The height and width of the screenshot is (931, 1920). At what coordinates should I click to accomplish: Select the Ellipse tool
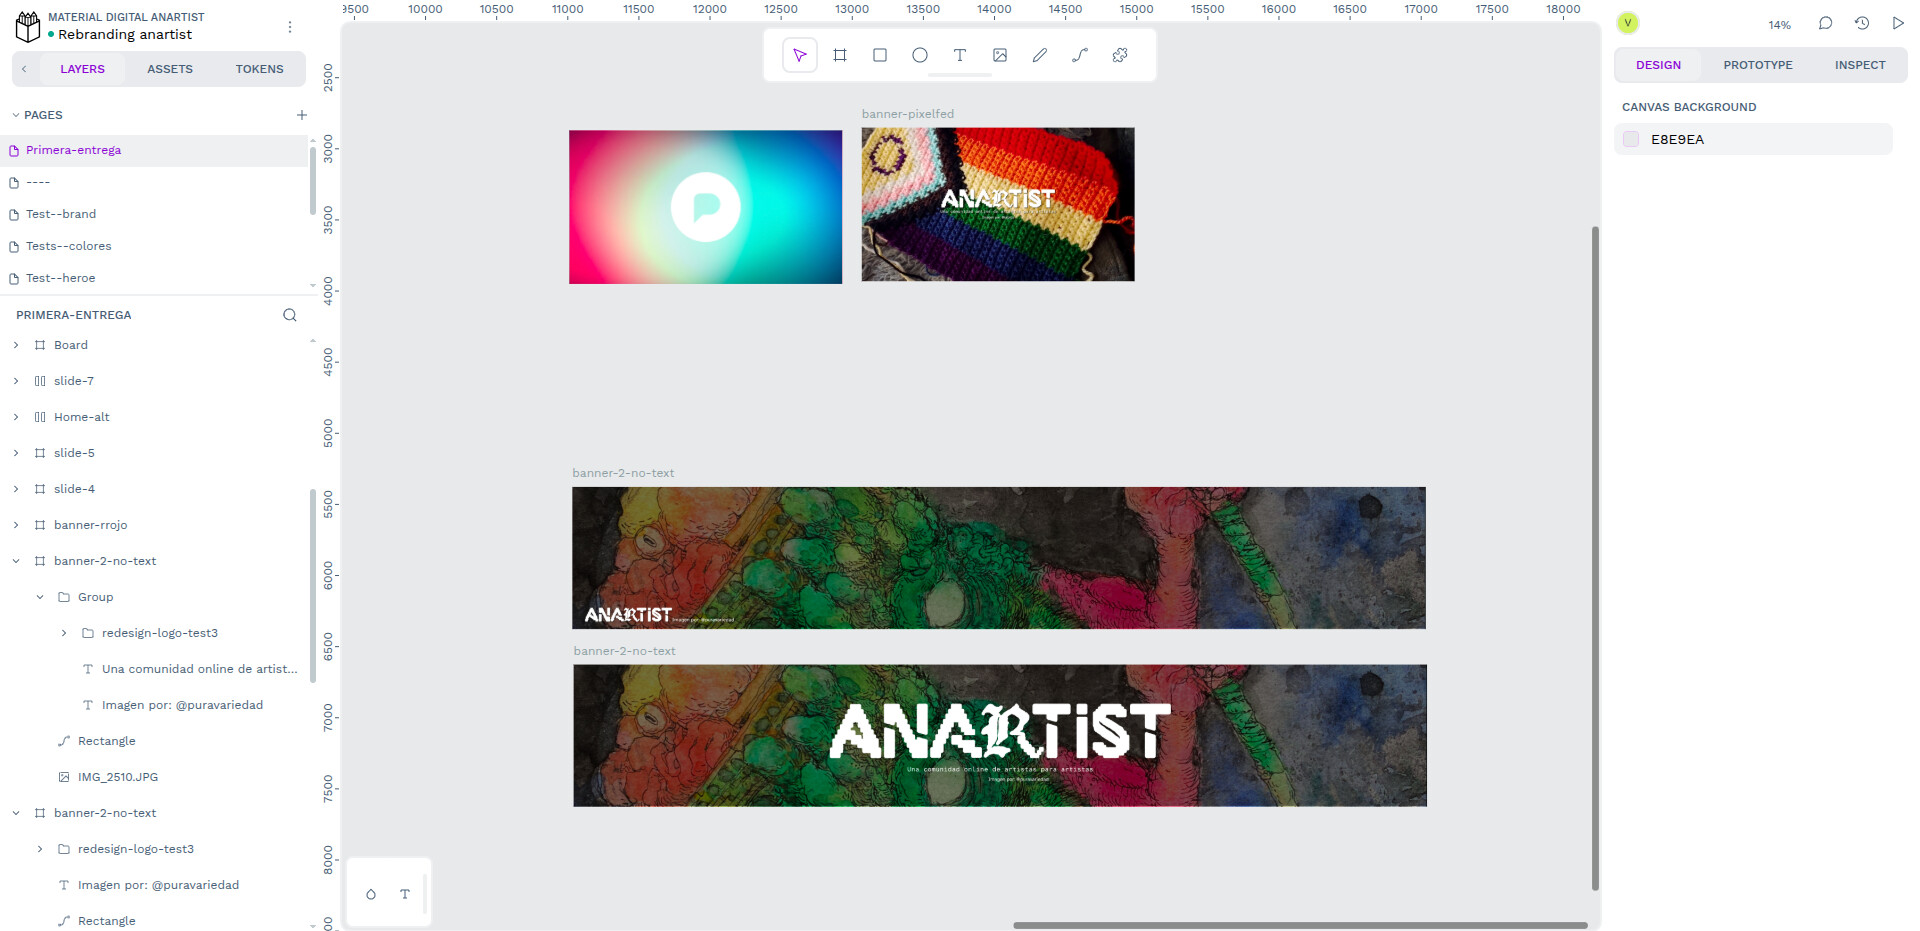[920, 55]
